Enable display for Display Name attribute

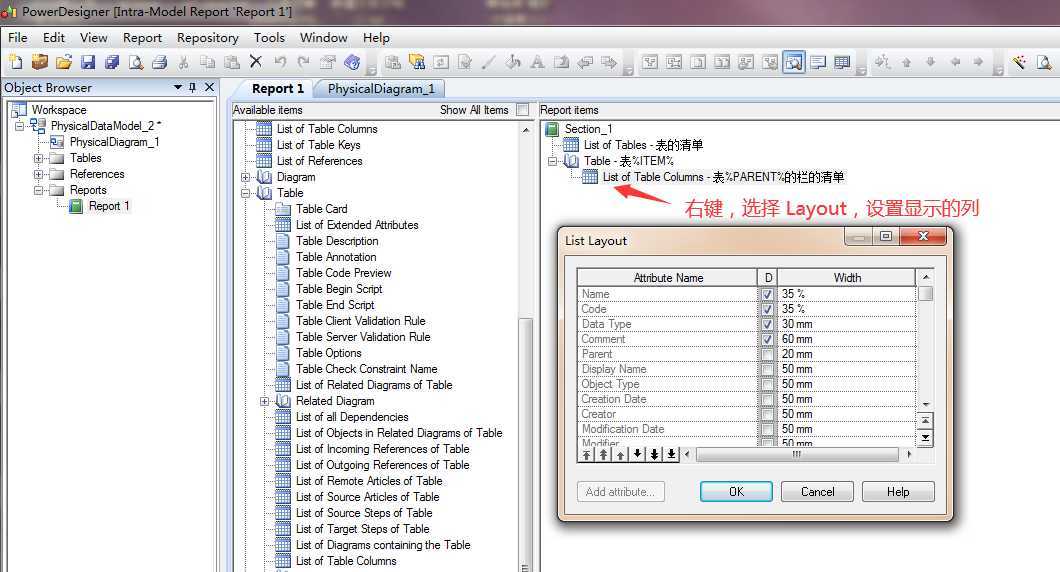[x=767, y=369]
